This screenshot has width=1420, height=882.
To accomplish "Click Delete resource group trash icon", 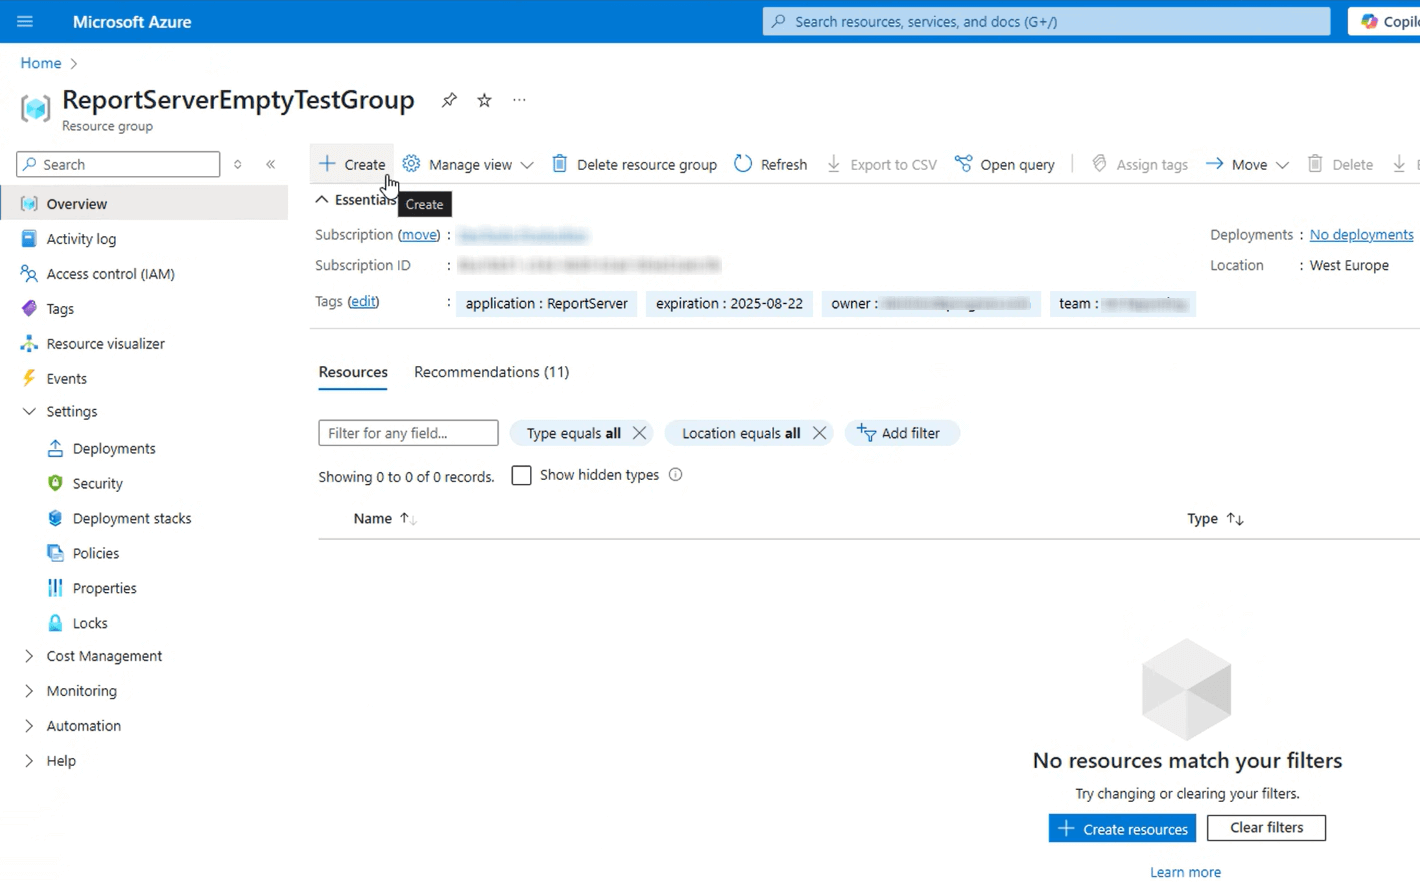I will 560,164.
